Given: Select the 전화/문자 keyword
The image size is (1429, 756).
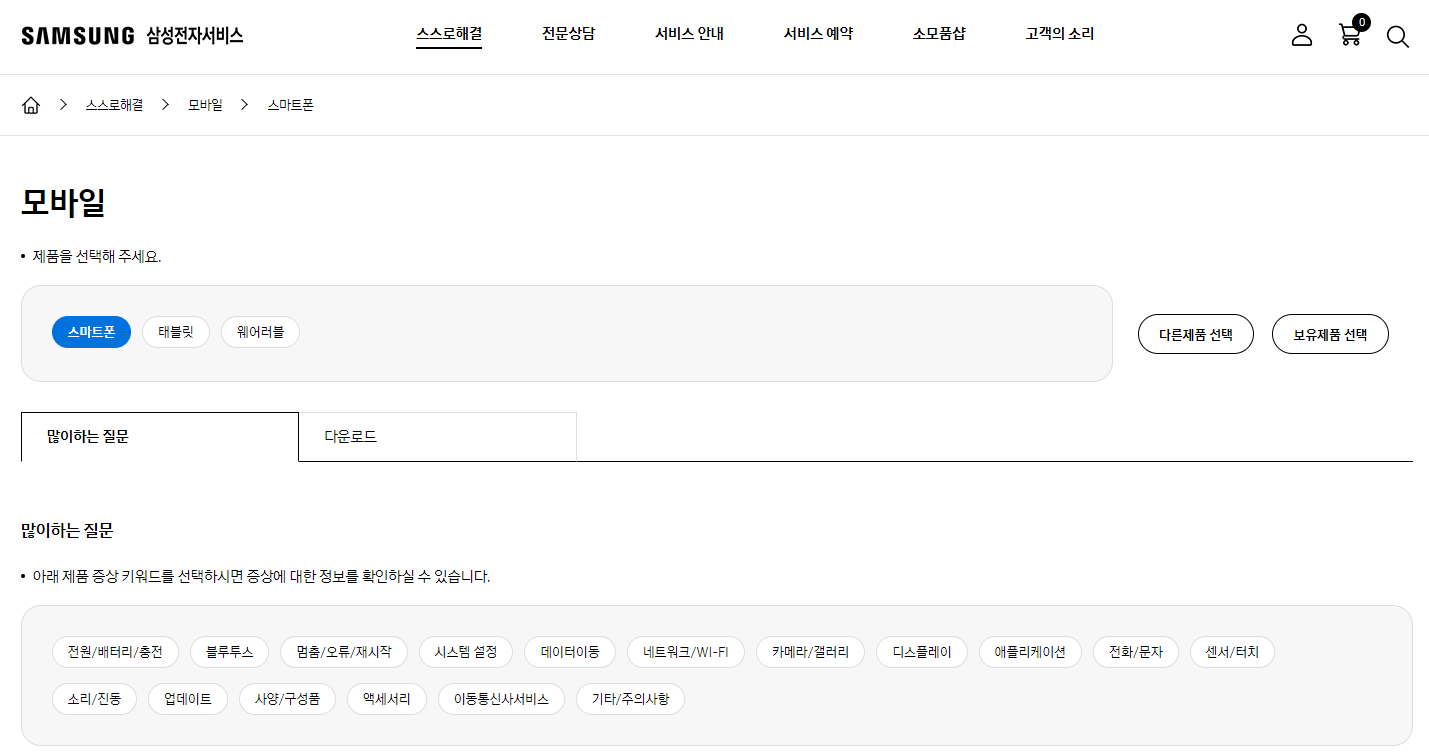Looking at the screenshot, I should tap(1137, 652).
